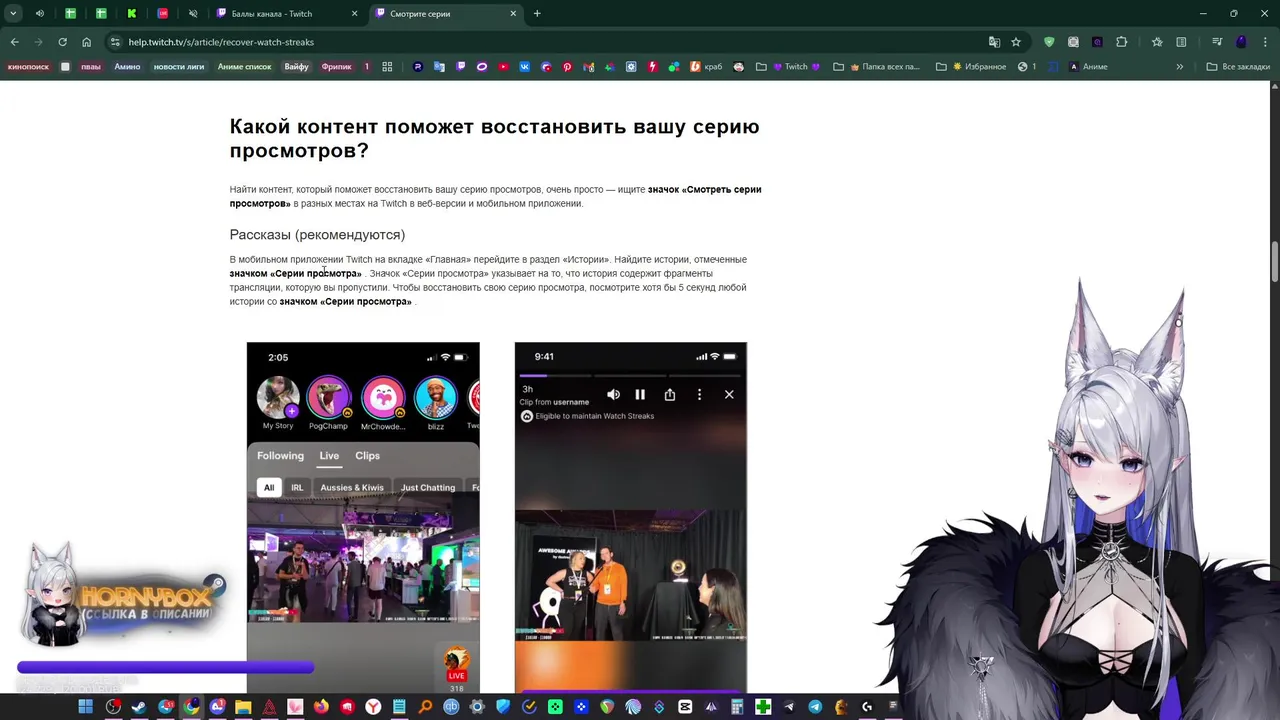Click the story progress bar at top

630,376
